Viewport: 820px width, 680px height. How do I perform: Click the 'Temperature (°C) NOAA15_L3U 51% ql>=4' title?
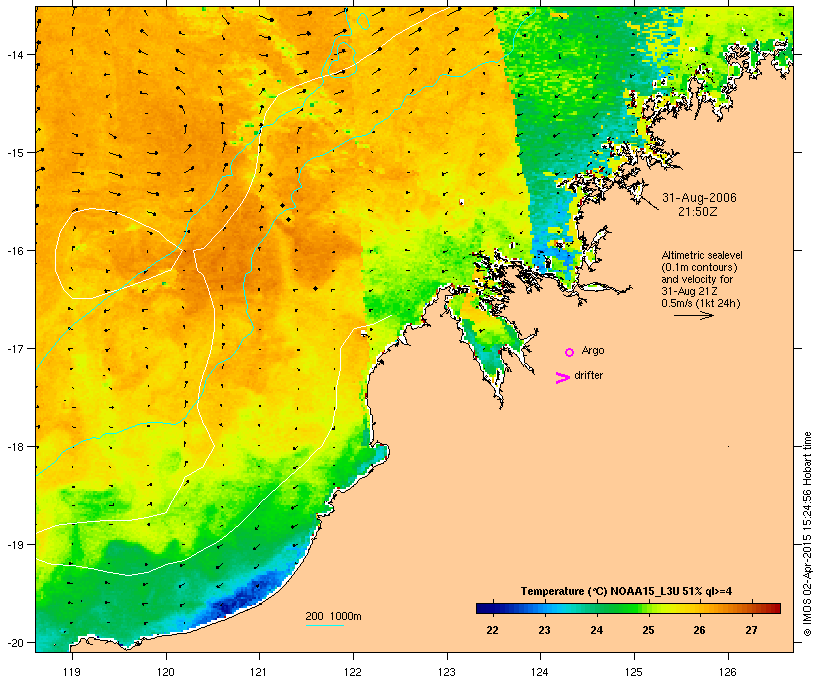point(626,591)
